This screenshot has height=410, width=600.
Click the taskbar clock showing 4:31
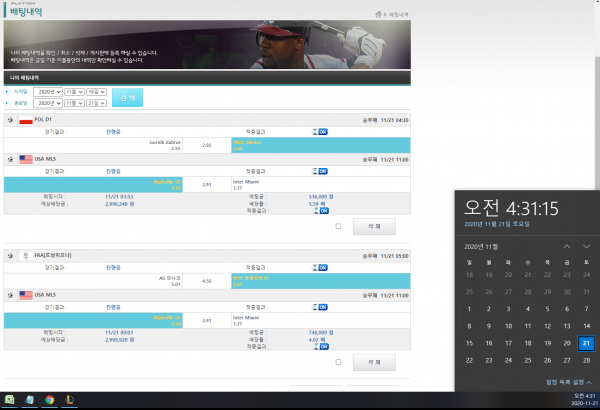click(x=584, y=399)
